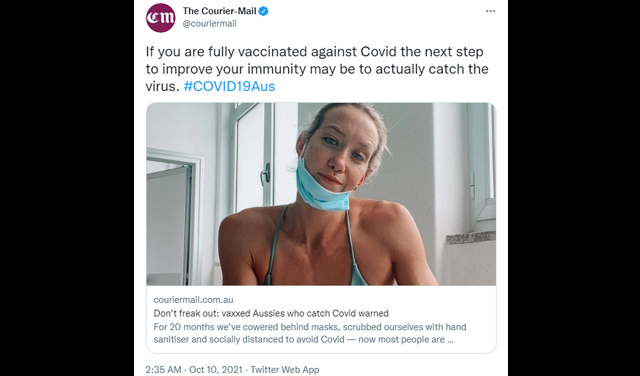Open the Twitter Web App source label
Screen dimensions: 640x376
pos(285,370)
